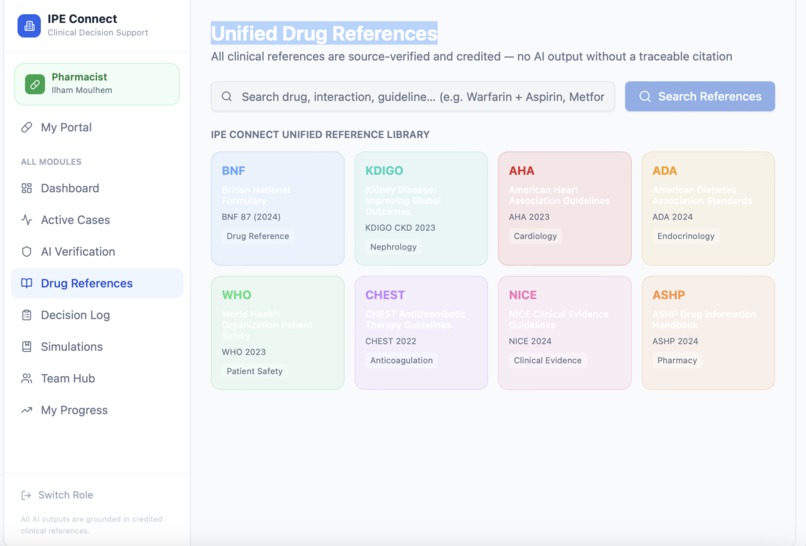Click the Search References button
Screen dimensions: 806x546
(x=700, y=96)
